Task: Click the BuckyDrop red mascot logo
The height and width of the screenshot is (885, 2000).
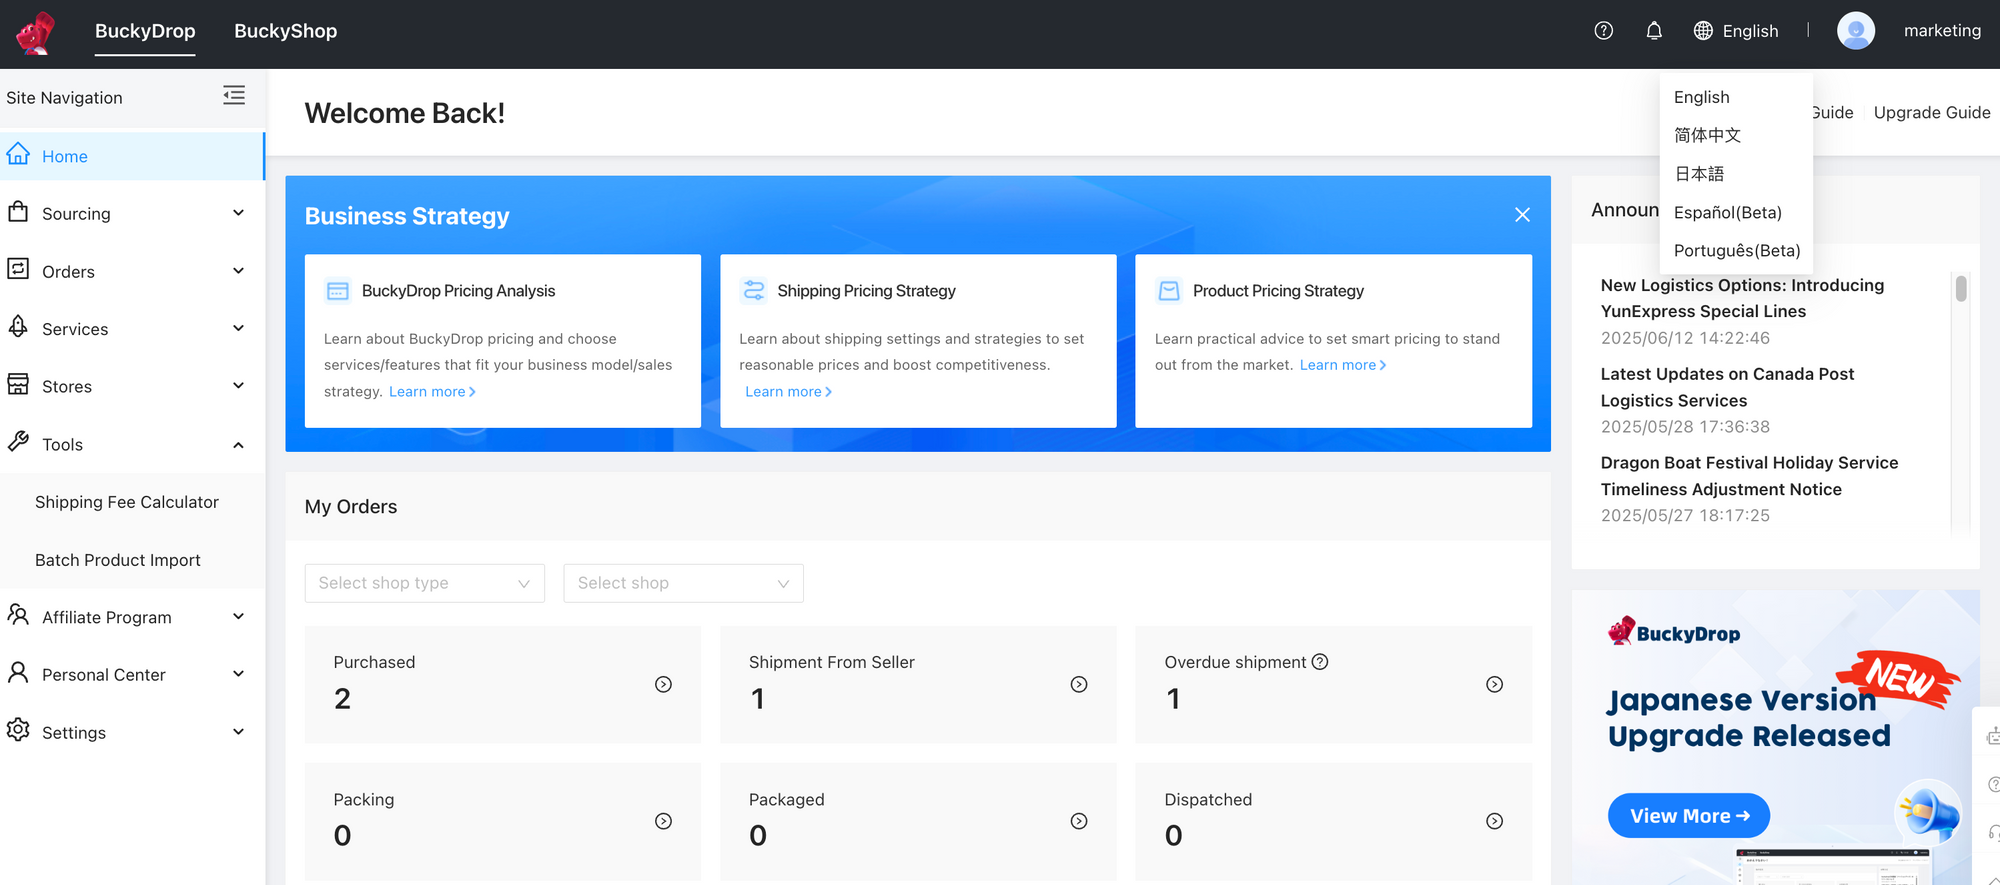Action: (36, 32)
